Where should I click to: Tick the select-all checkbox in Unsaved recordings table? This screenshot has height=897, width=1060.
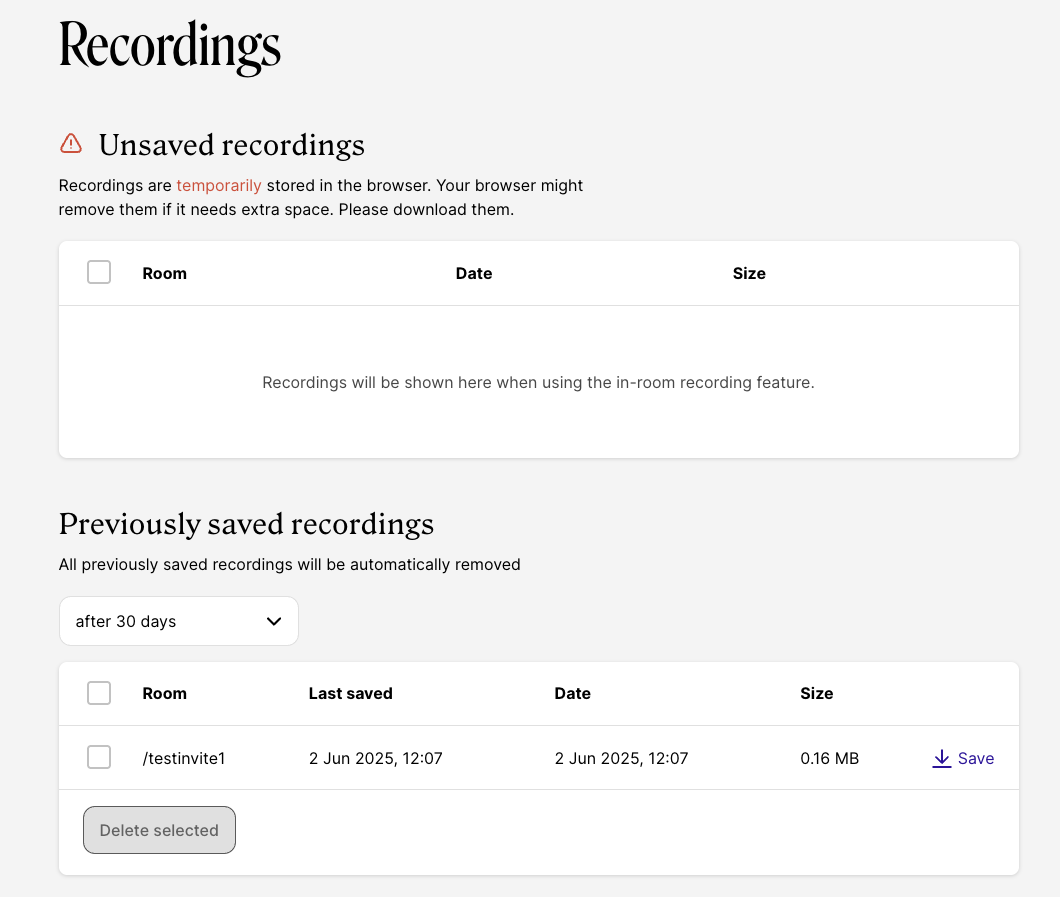99,272
